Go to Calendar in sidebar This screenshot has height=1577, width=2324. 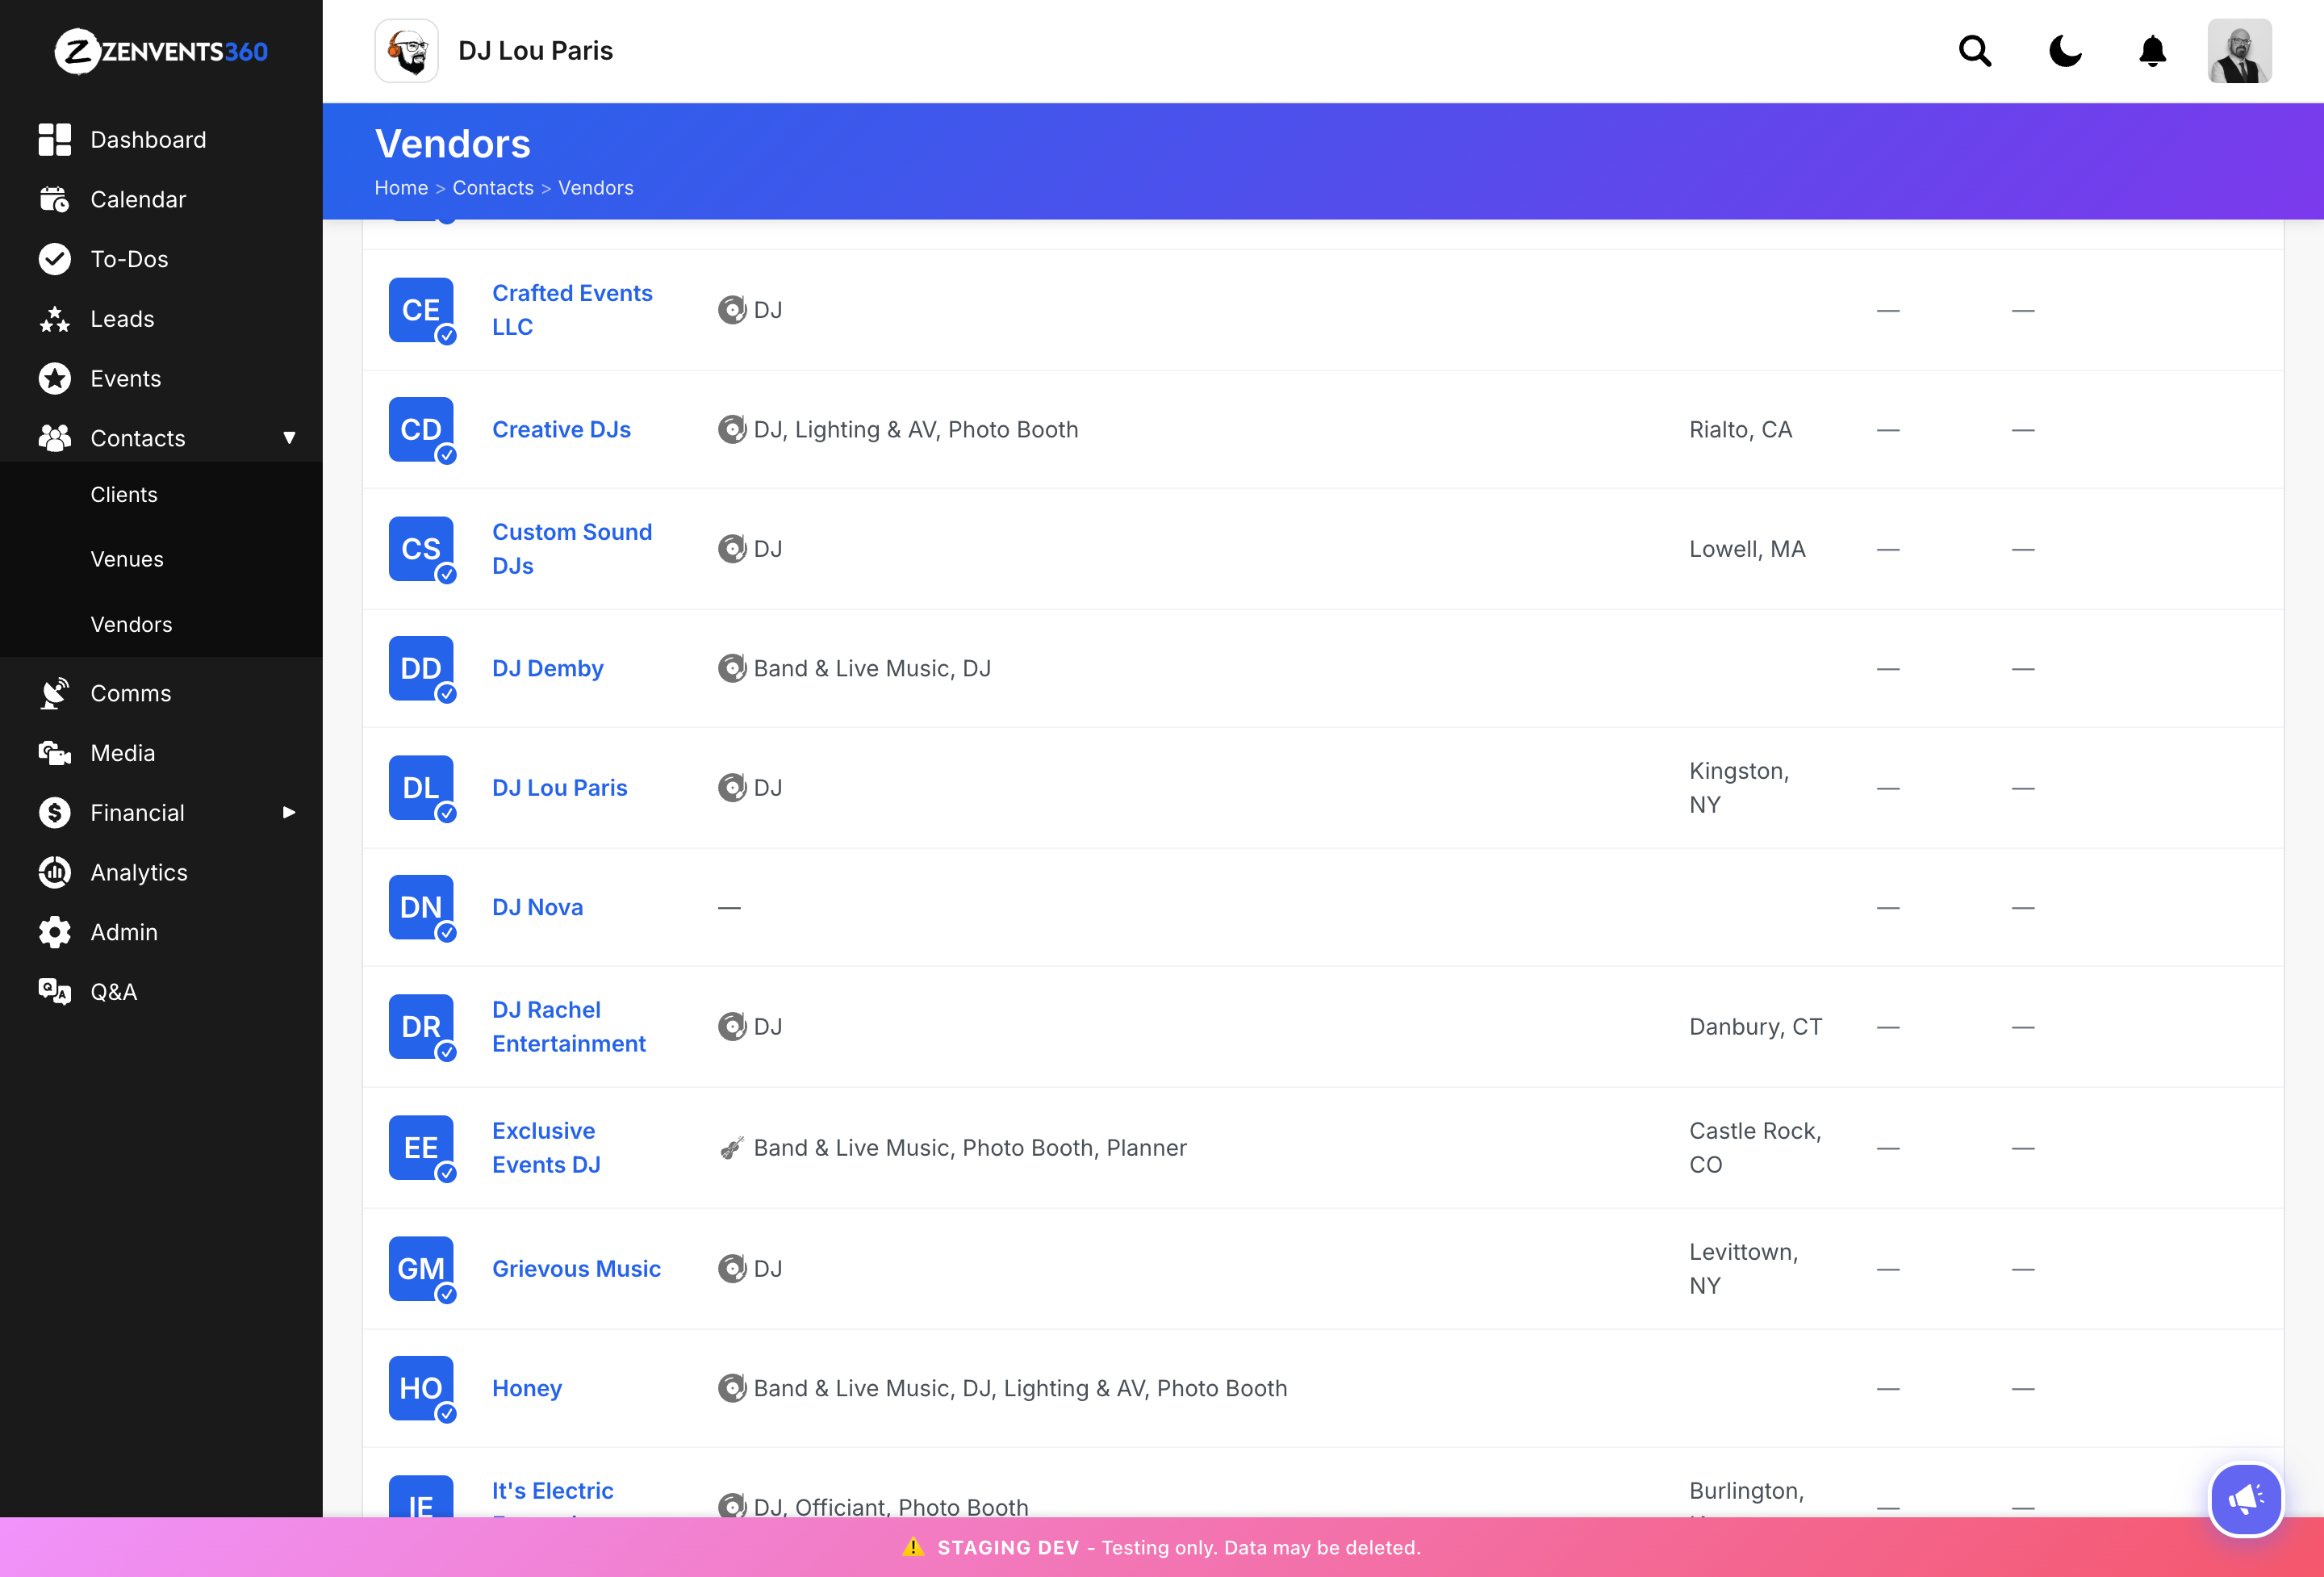tap(138, 199)
